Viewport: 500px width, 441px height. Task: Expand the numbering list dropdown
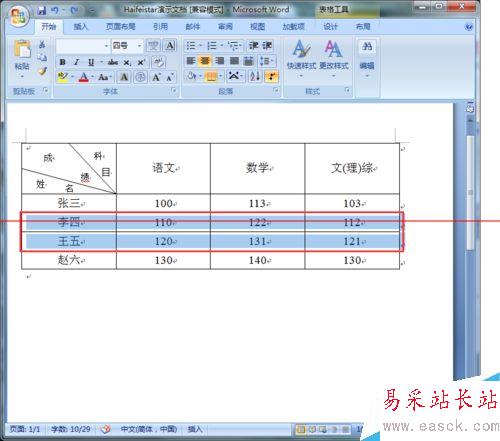(221, 46)
